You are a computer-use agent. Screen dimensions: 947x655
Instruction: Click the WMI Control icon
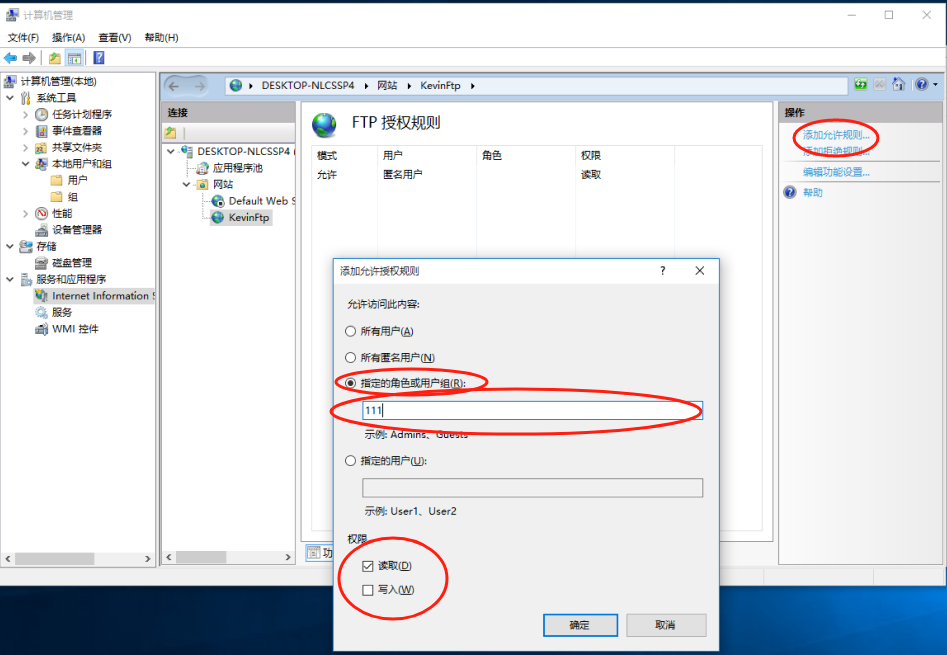(x=42, y=328)
